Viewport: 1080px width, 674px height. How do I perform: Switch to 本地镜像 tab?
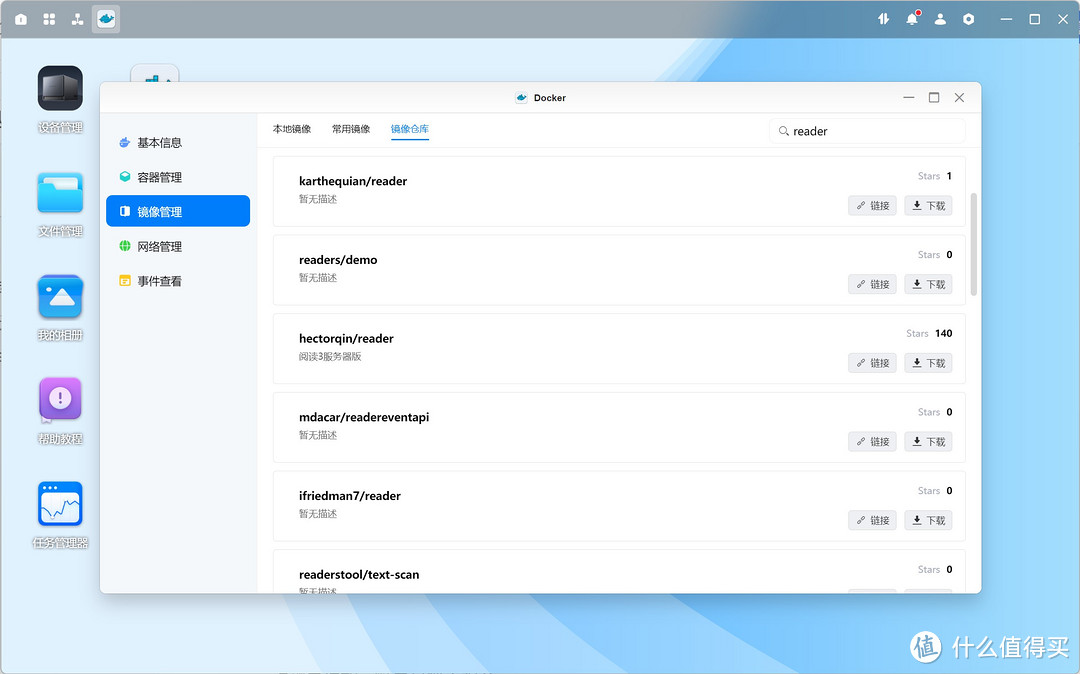pyautogui.click(x=292, y=129)
